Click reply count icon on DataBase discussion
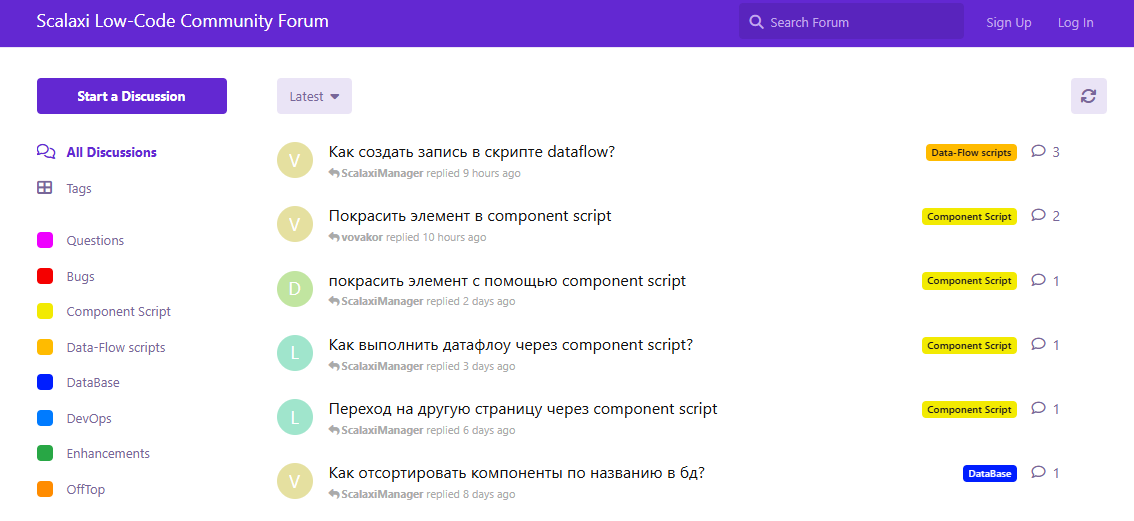Image resolution: width=1134 pixels, height=521 pixels. 1038,473
